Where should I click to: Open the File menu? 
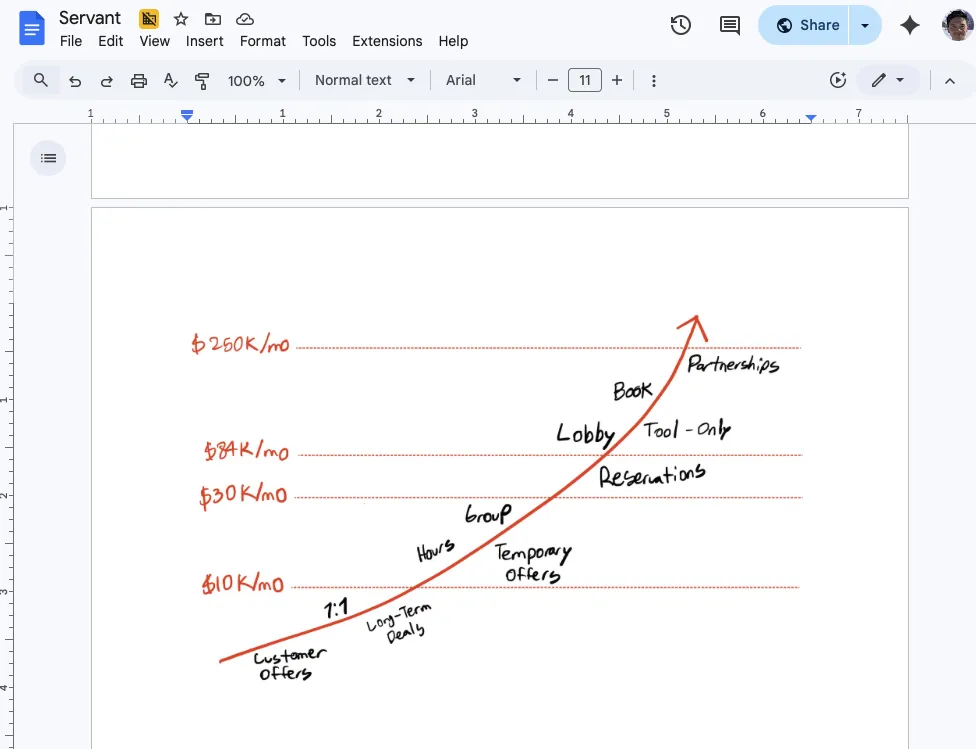pos(71,41)
